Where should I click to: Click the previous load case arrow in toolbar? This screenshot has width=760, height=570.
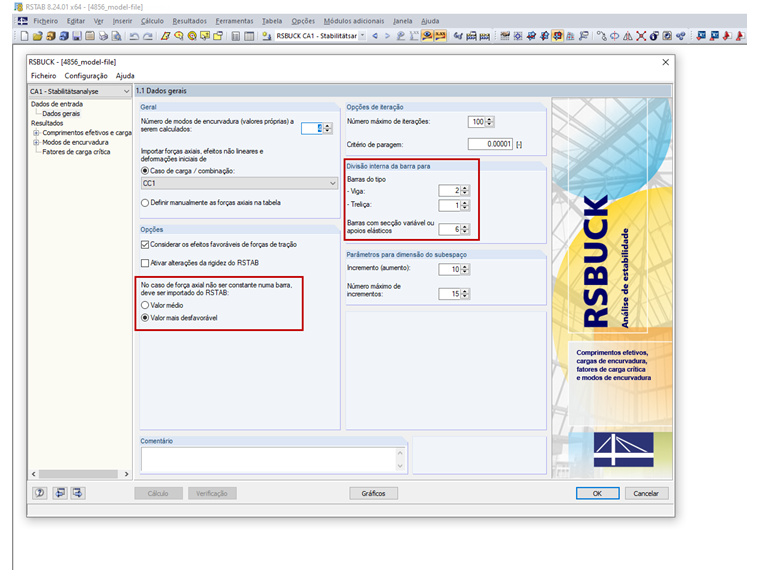[x=375, y=36]
